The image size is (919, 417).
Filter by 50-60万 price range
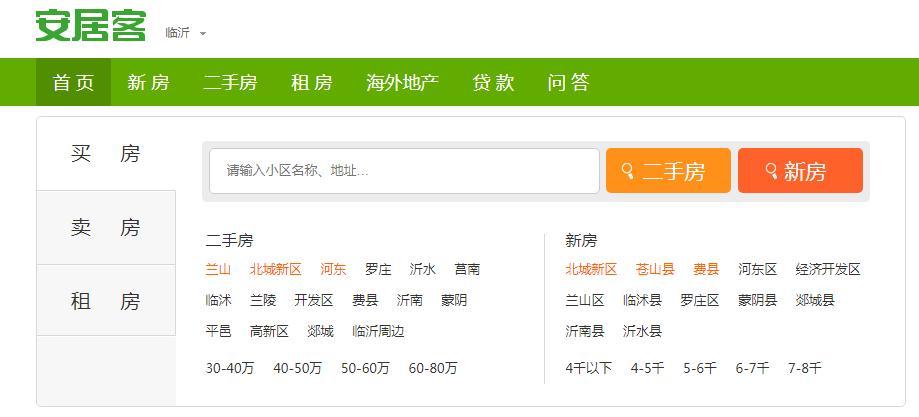[365, 368]
